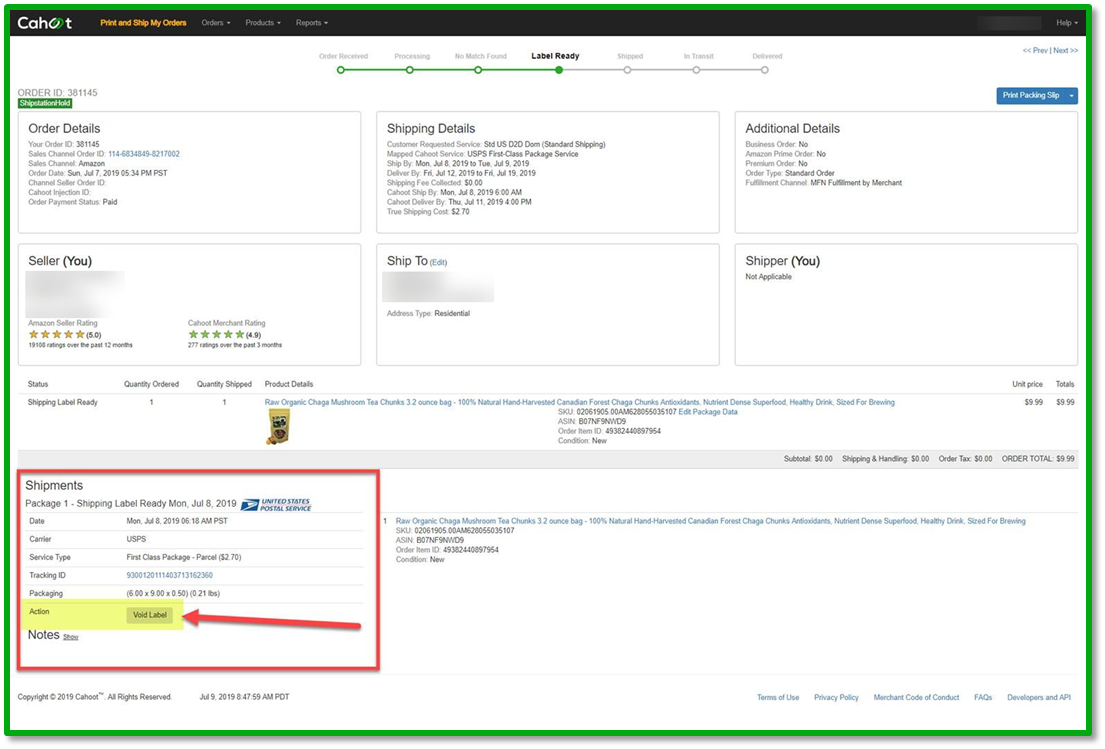Click the shipment date Mon, Jul 8, 2019 06:18 AM

(177, 521)
